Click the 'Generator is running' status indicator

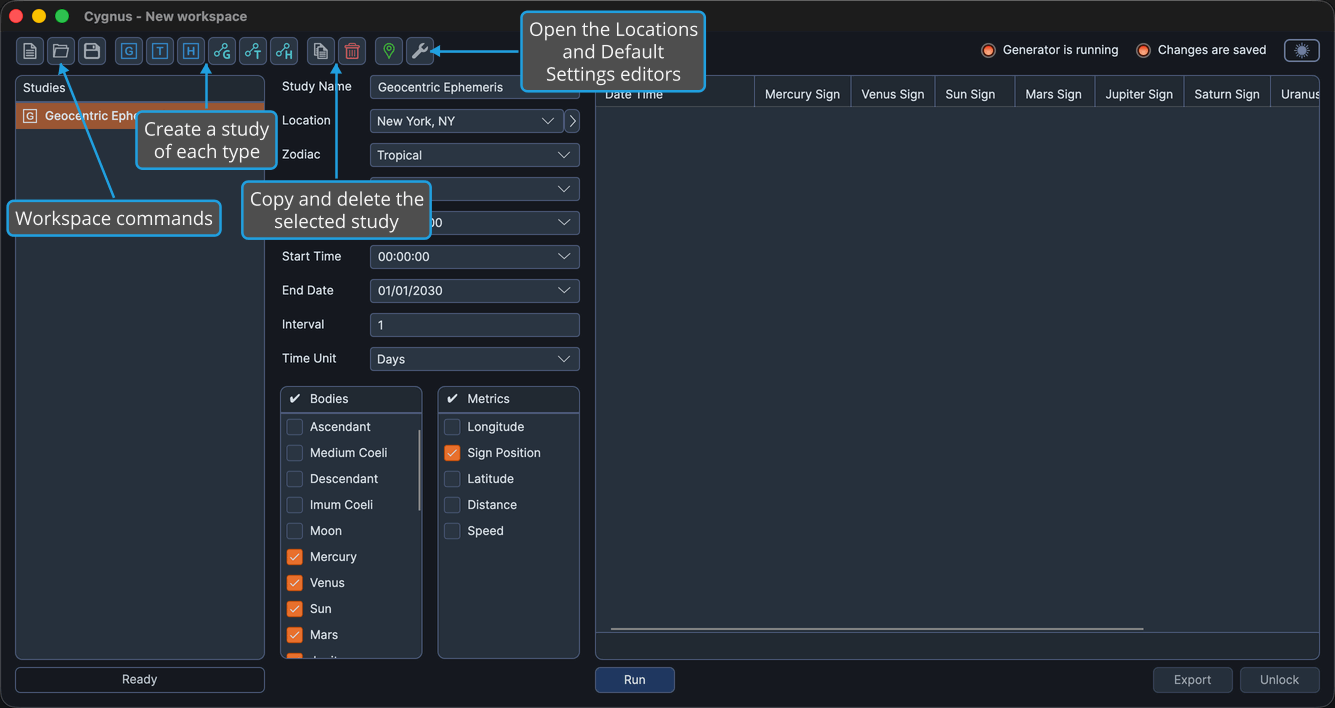click(x=1050, y=50)
